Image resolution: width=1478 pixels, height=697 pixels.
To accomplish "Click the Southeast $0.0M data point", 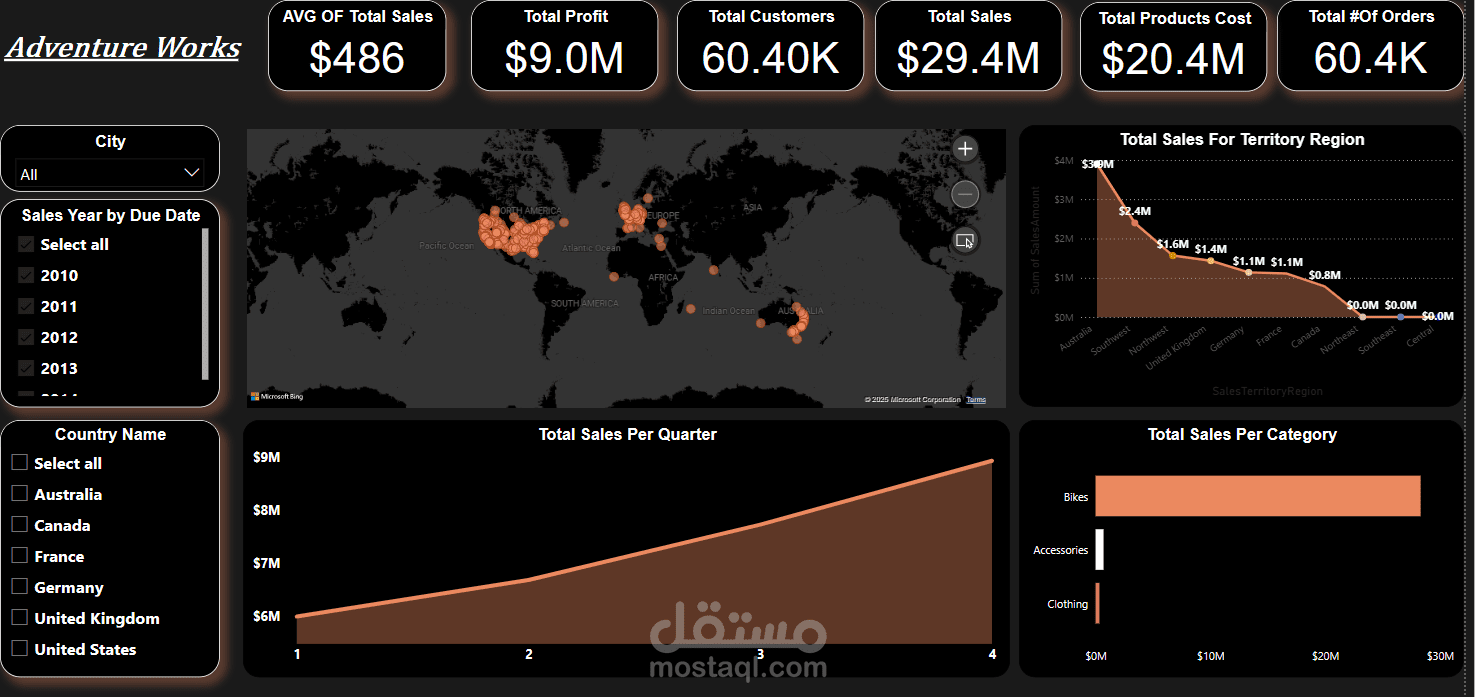I will coord(1401,317).
